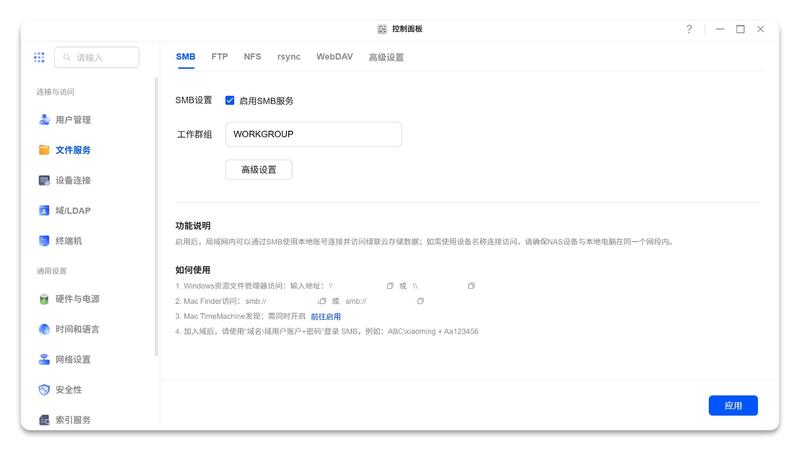
Task: Select 用户管理 text in sidebar
Action: [x=73, y=120]
